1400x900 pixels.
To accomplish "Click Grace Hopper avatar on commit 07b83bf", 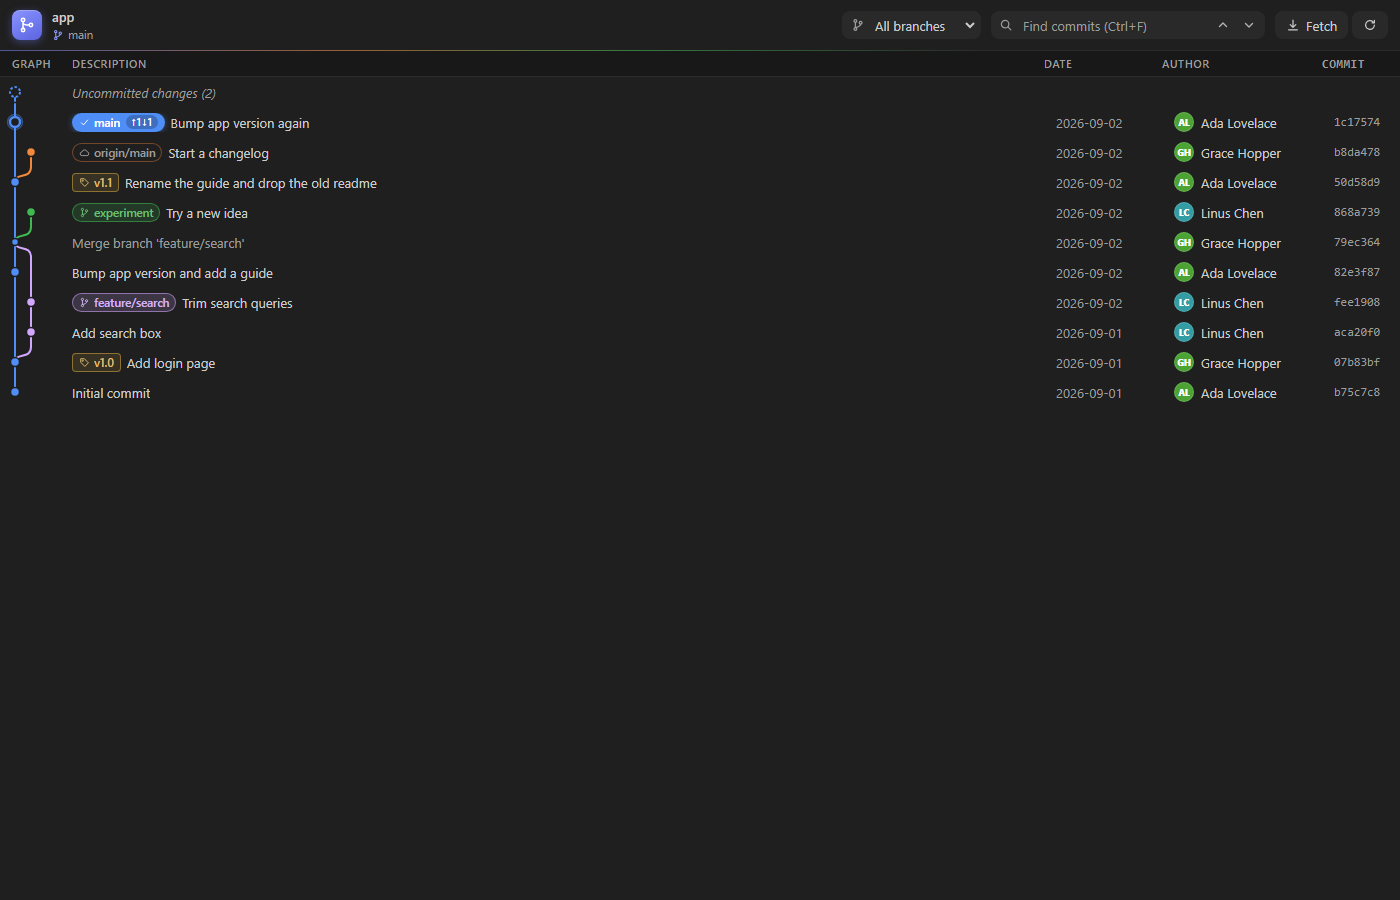I will pyautogui.click(x=1184, y=363).
